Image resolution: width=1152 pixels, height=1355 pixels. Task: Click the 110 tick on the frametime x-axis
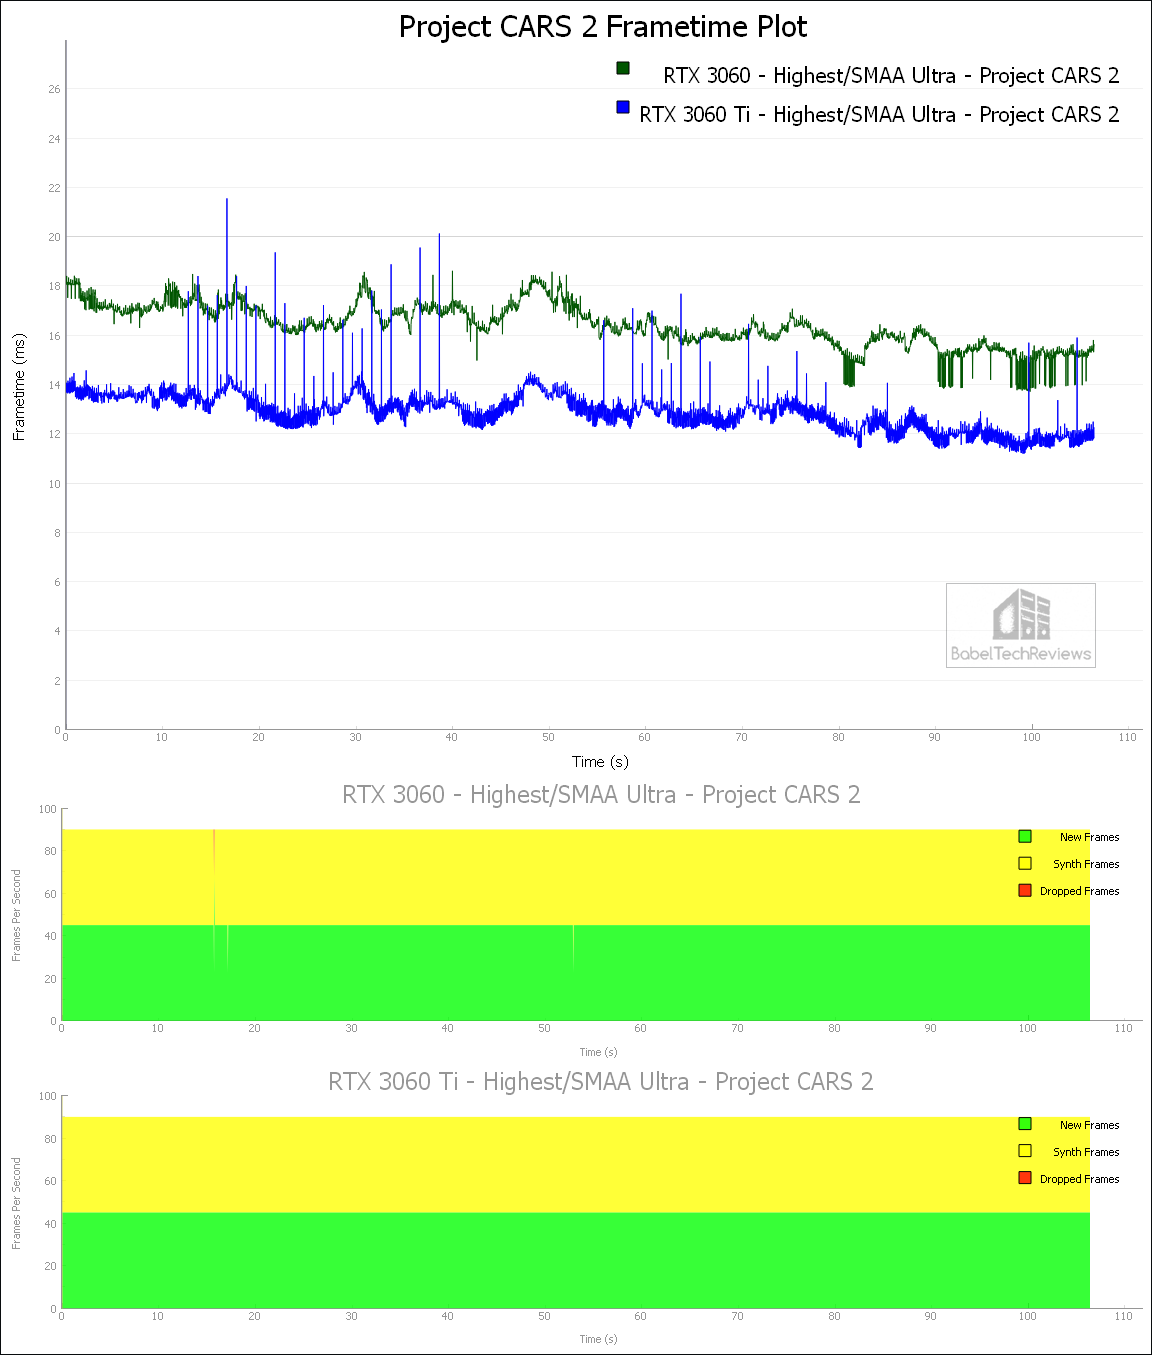[1128, 737]
